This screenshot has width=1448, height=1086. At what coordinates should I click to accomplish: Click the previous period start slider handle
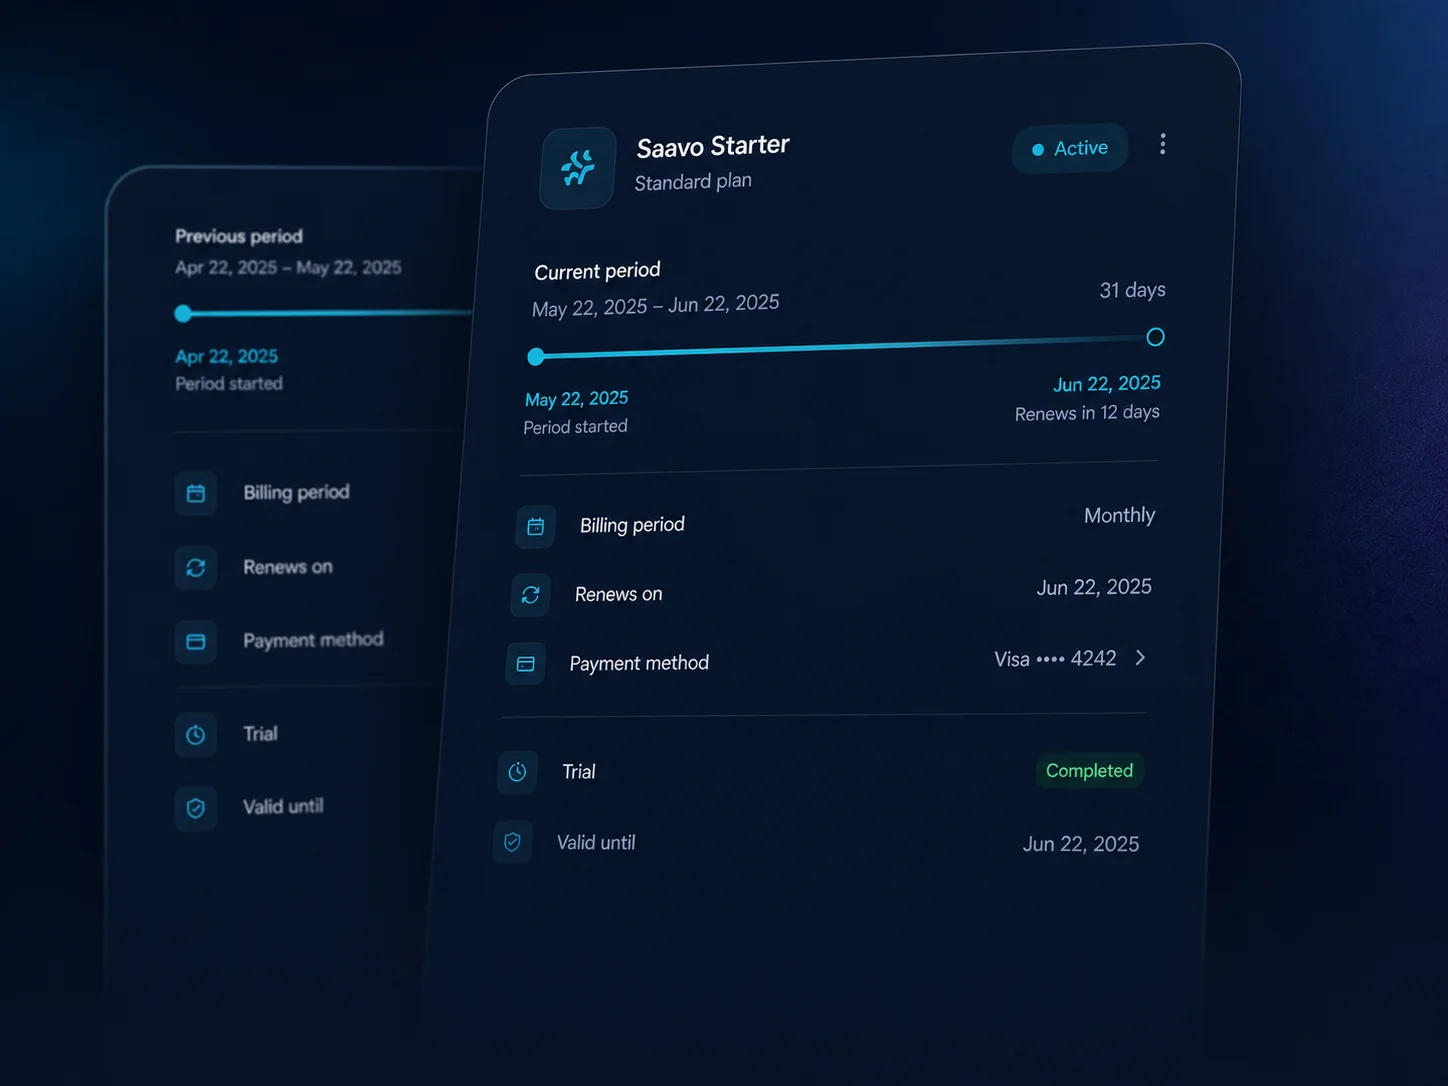pos(183,313)
